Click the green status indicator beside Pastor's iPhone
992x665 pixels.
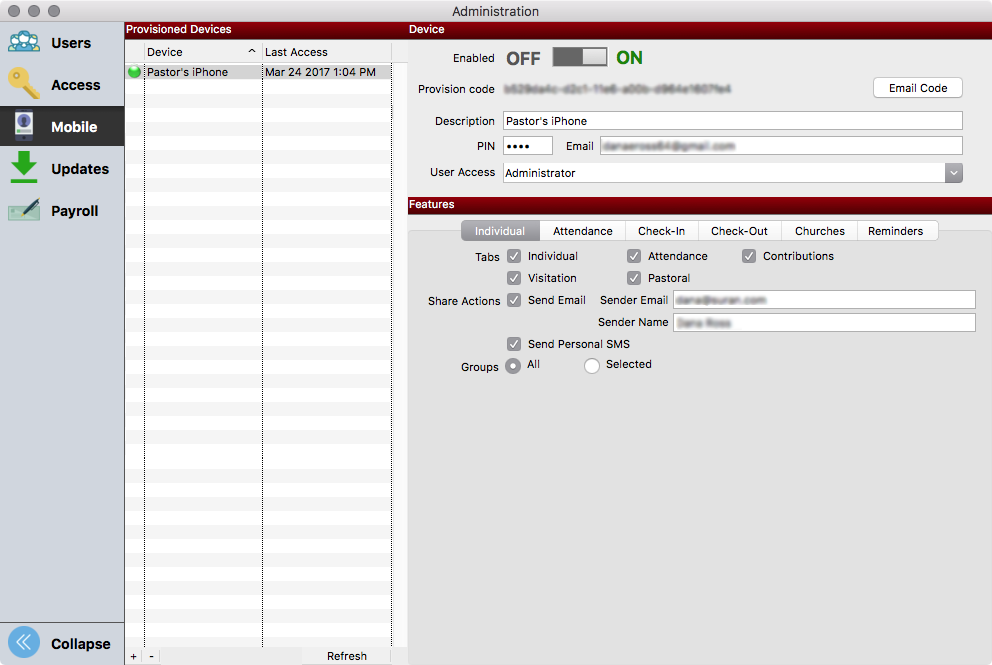pyautogui.click(x=134, y=71)
